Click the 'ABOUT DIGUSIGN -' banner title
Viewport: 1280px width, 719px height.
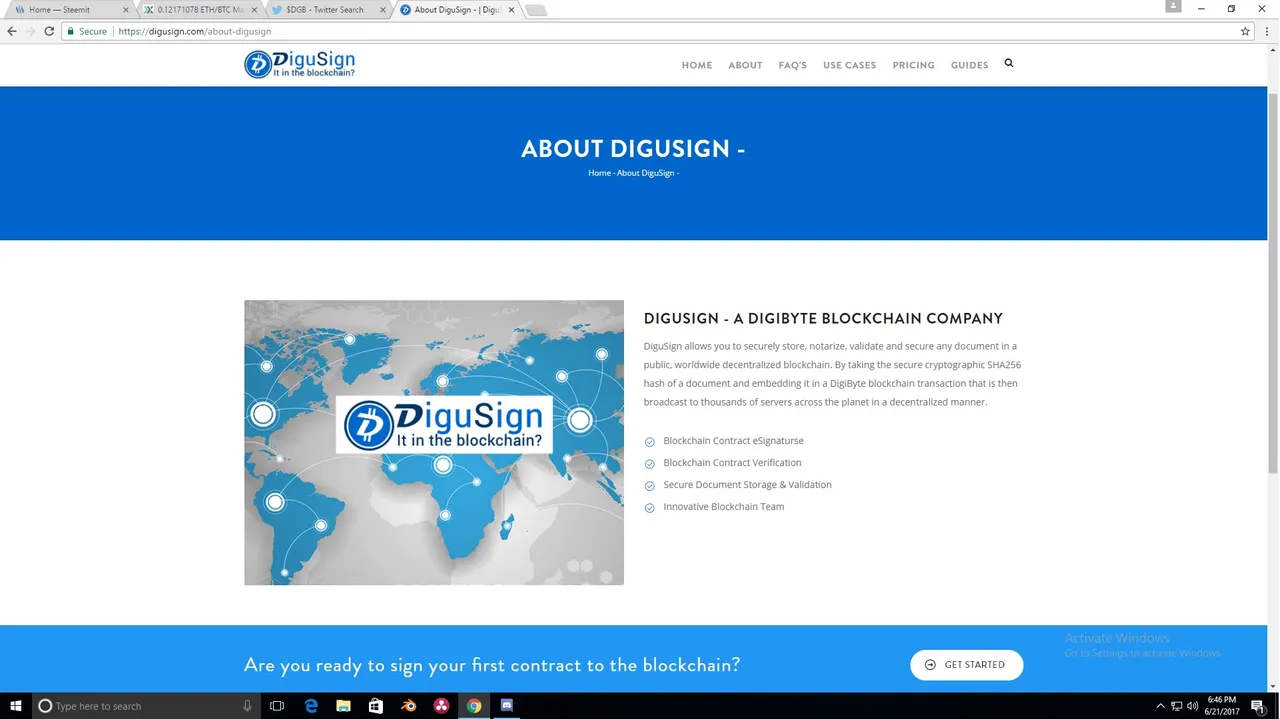tap(633, 149)
